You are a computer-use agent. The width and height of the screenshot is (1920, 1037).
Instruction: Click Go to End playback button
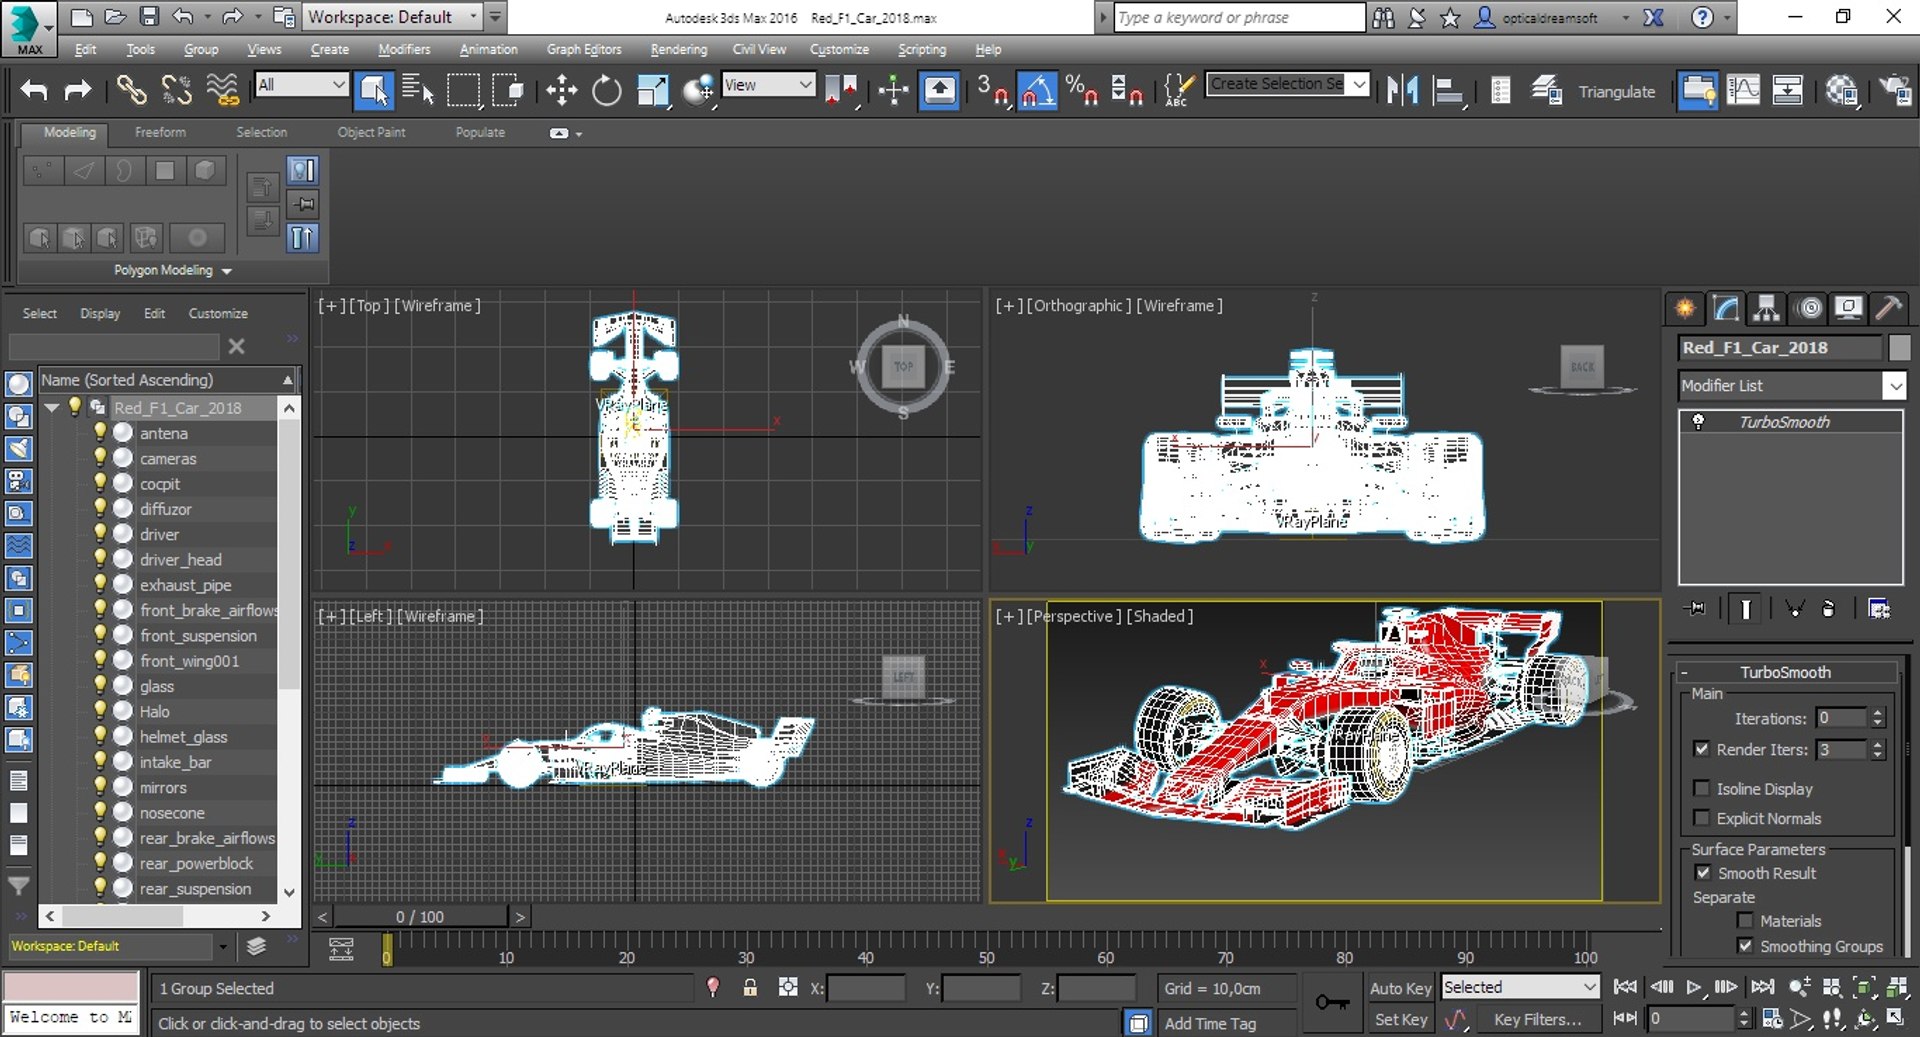(x=1763, y=987)
